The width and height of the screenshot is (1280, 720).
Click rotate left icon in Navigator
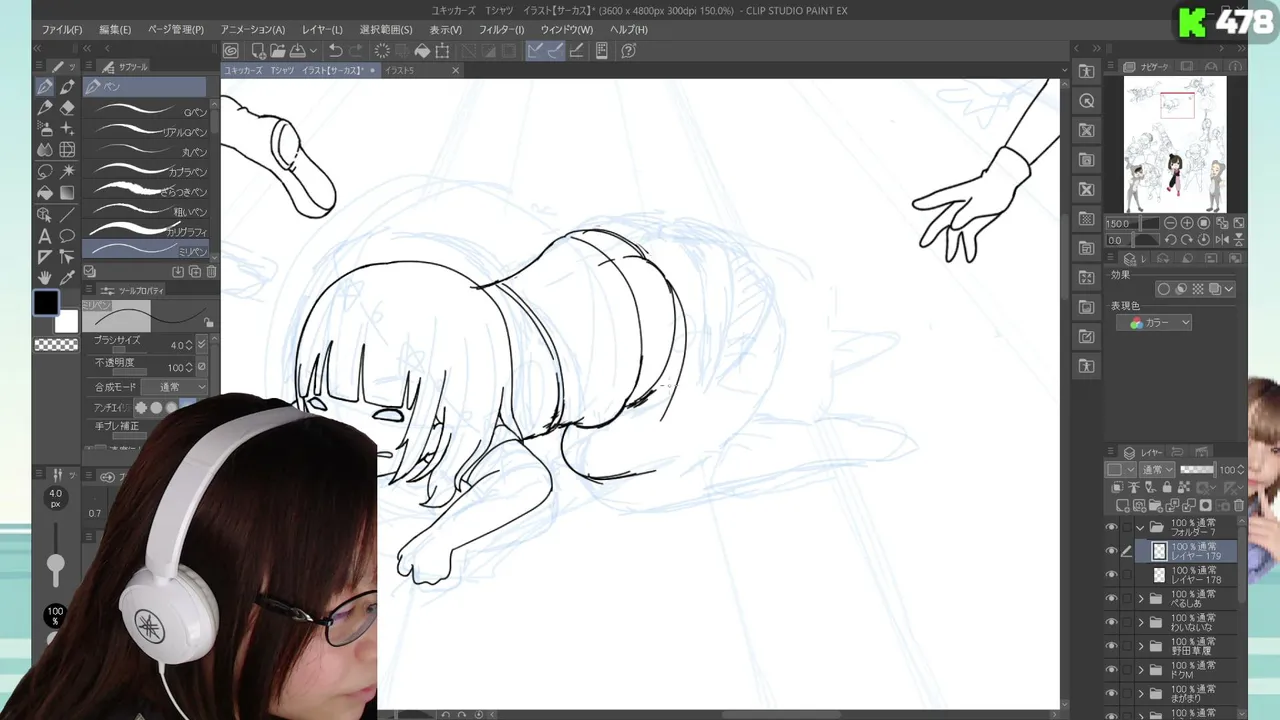[x=1170, y=240]
